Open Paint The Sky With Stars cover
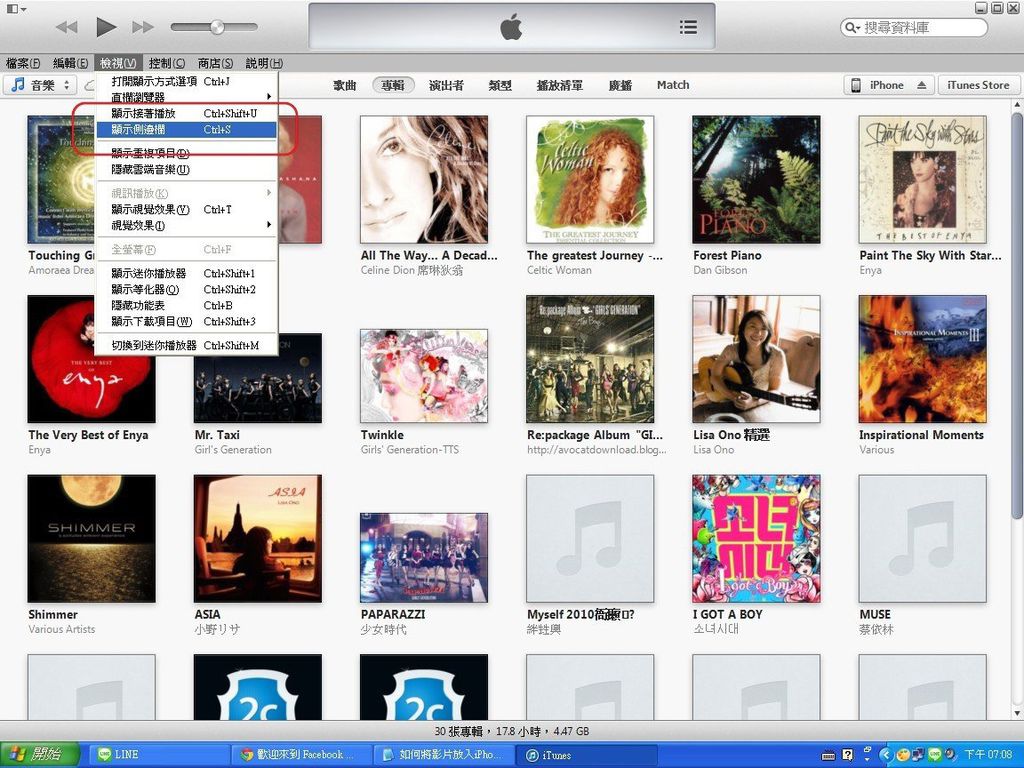 (x=923, y=180)
